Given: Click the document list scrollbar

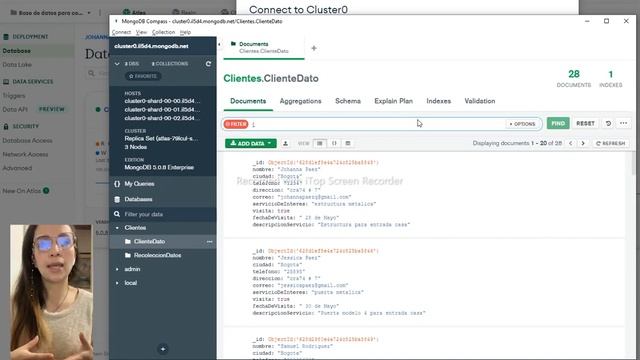Looking at the screenshot, I should click(633, 163).
